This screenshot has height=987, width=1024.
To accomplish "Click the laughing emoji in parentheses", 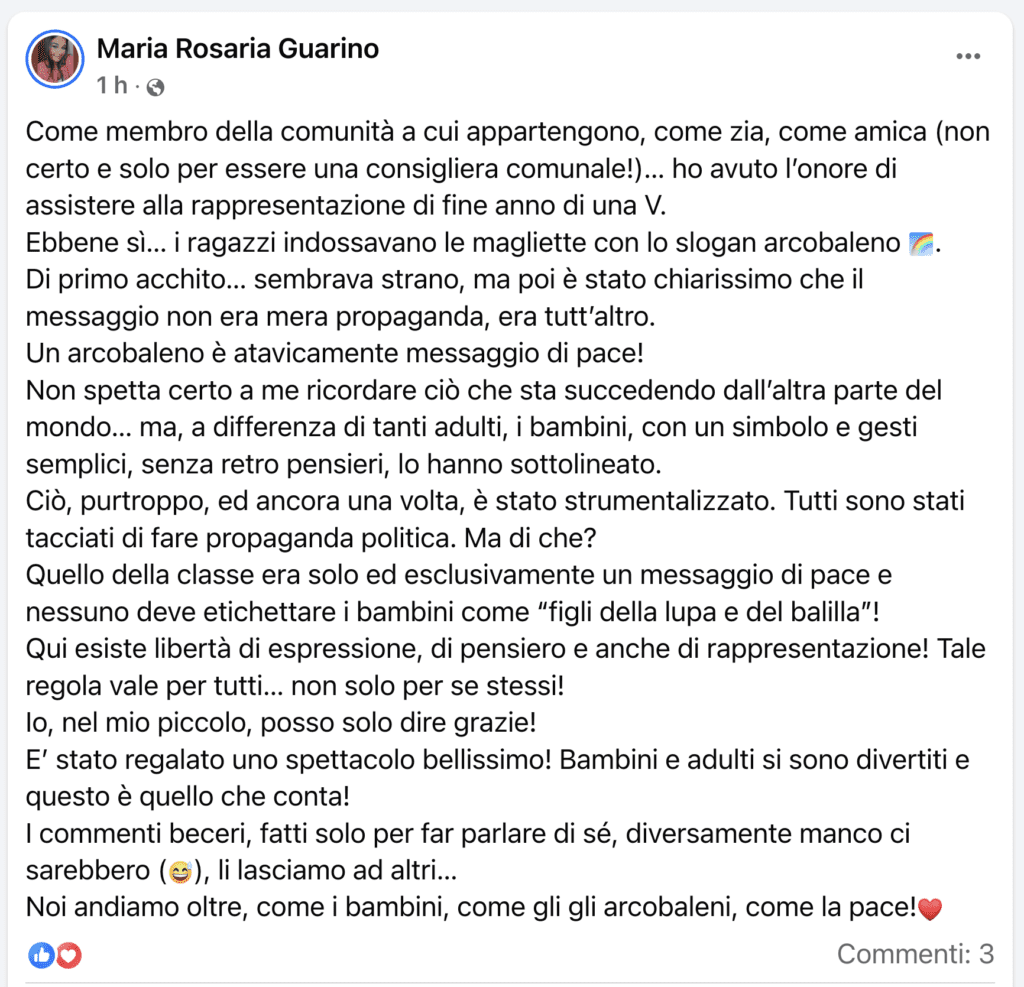I will click(x=180, y=872).
